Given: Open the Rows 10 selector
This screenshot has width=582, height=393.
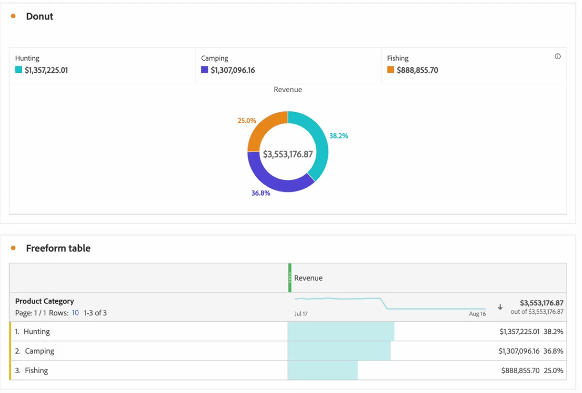Looking at the screenshot, I should pyautogui.click(x=75, y=313).
